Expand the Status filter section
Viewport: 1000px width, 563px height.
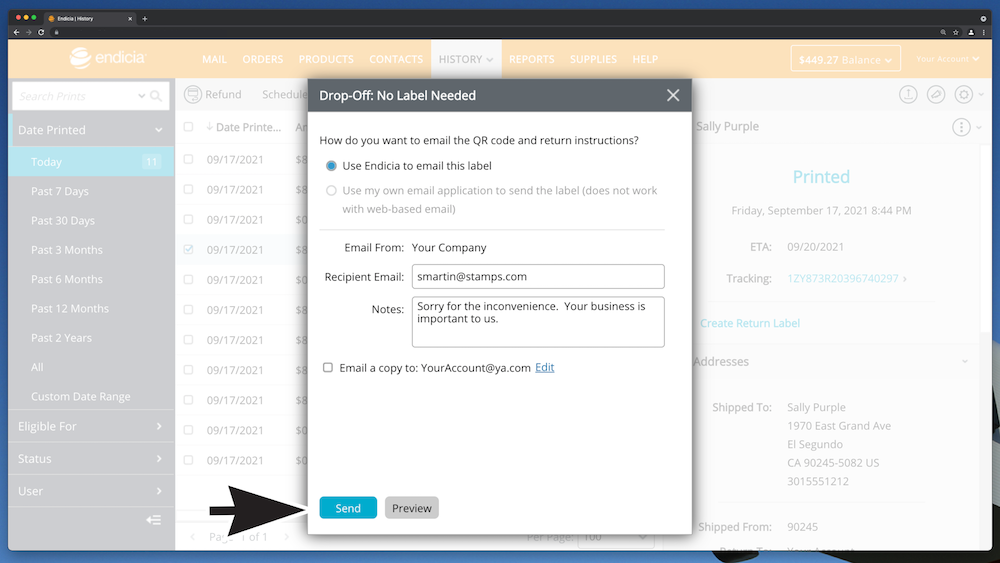[90, 459]
